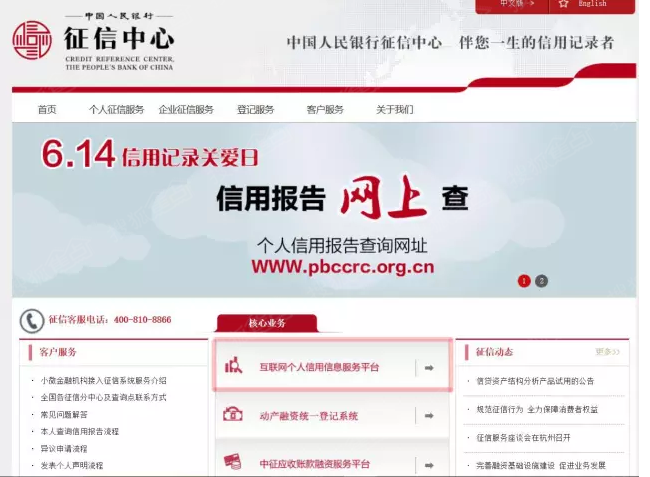Image resolution: width=650 pixels, height=477 pixels.
Task: Open the 本人查询信用报告流程 link
Action: (80, 431)
